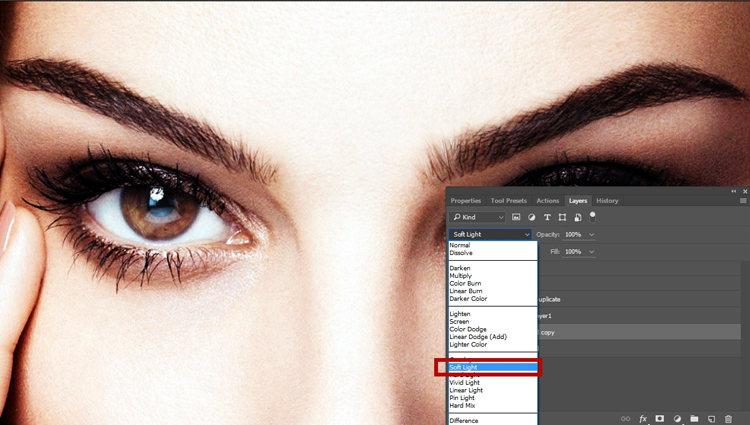The height and width of the screenshot is (425, 750).
Task: Filter layers by smart objects icon
Action: point(578,217)
